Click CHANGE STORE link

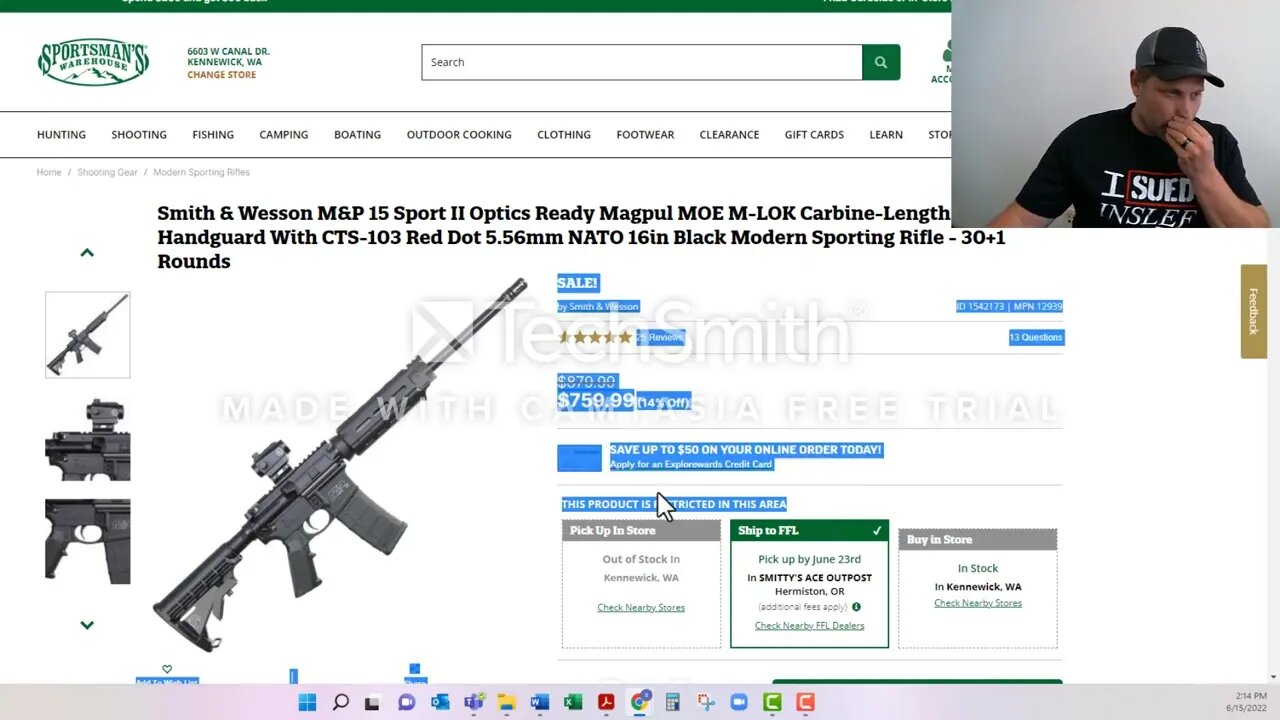click(x=221, y=75)
